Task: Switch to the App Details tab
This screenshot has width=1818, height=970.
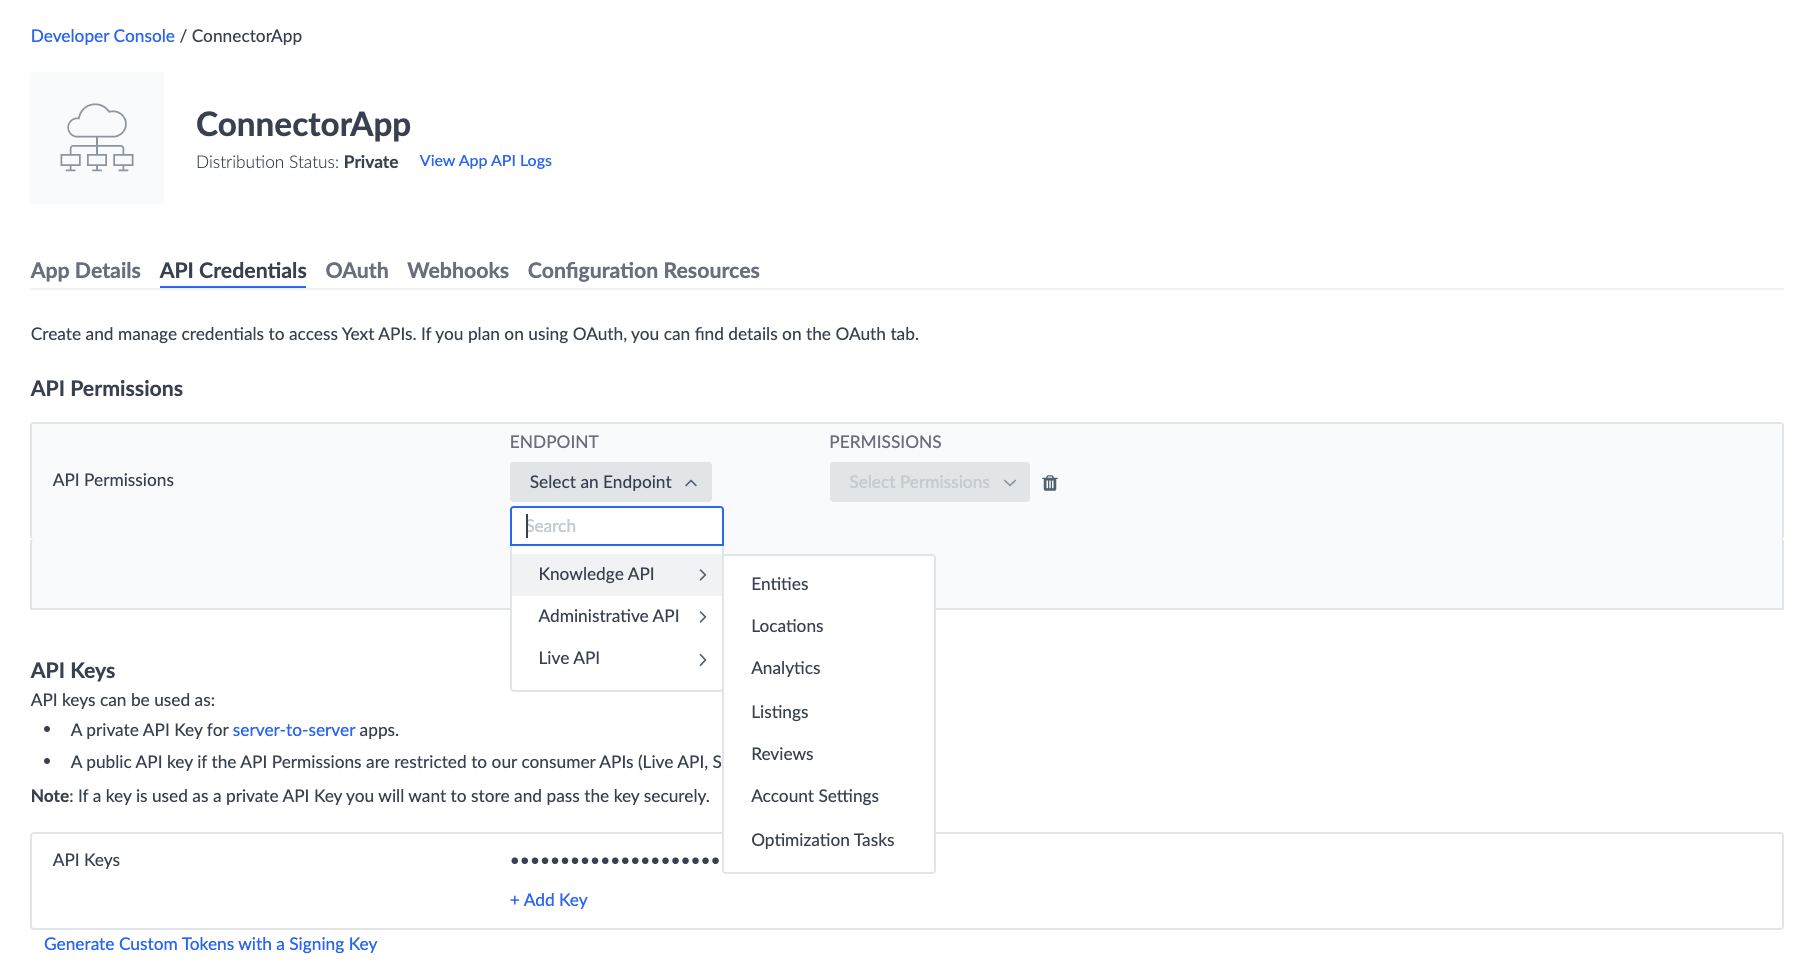Action: (86, 271)
